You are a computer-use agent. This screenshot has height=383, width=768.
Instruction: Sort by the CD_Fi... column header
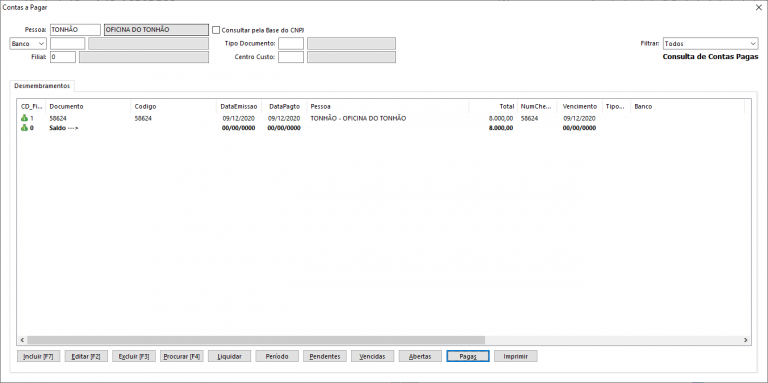pyautogui.click(x=32, y=106)
